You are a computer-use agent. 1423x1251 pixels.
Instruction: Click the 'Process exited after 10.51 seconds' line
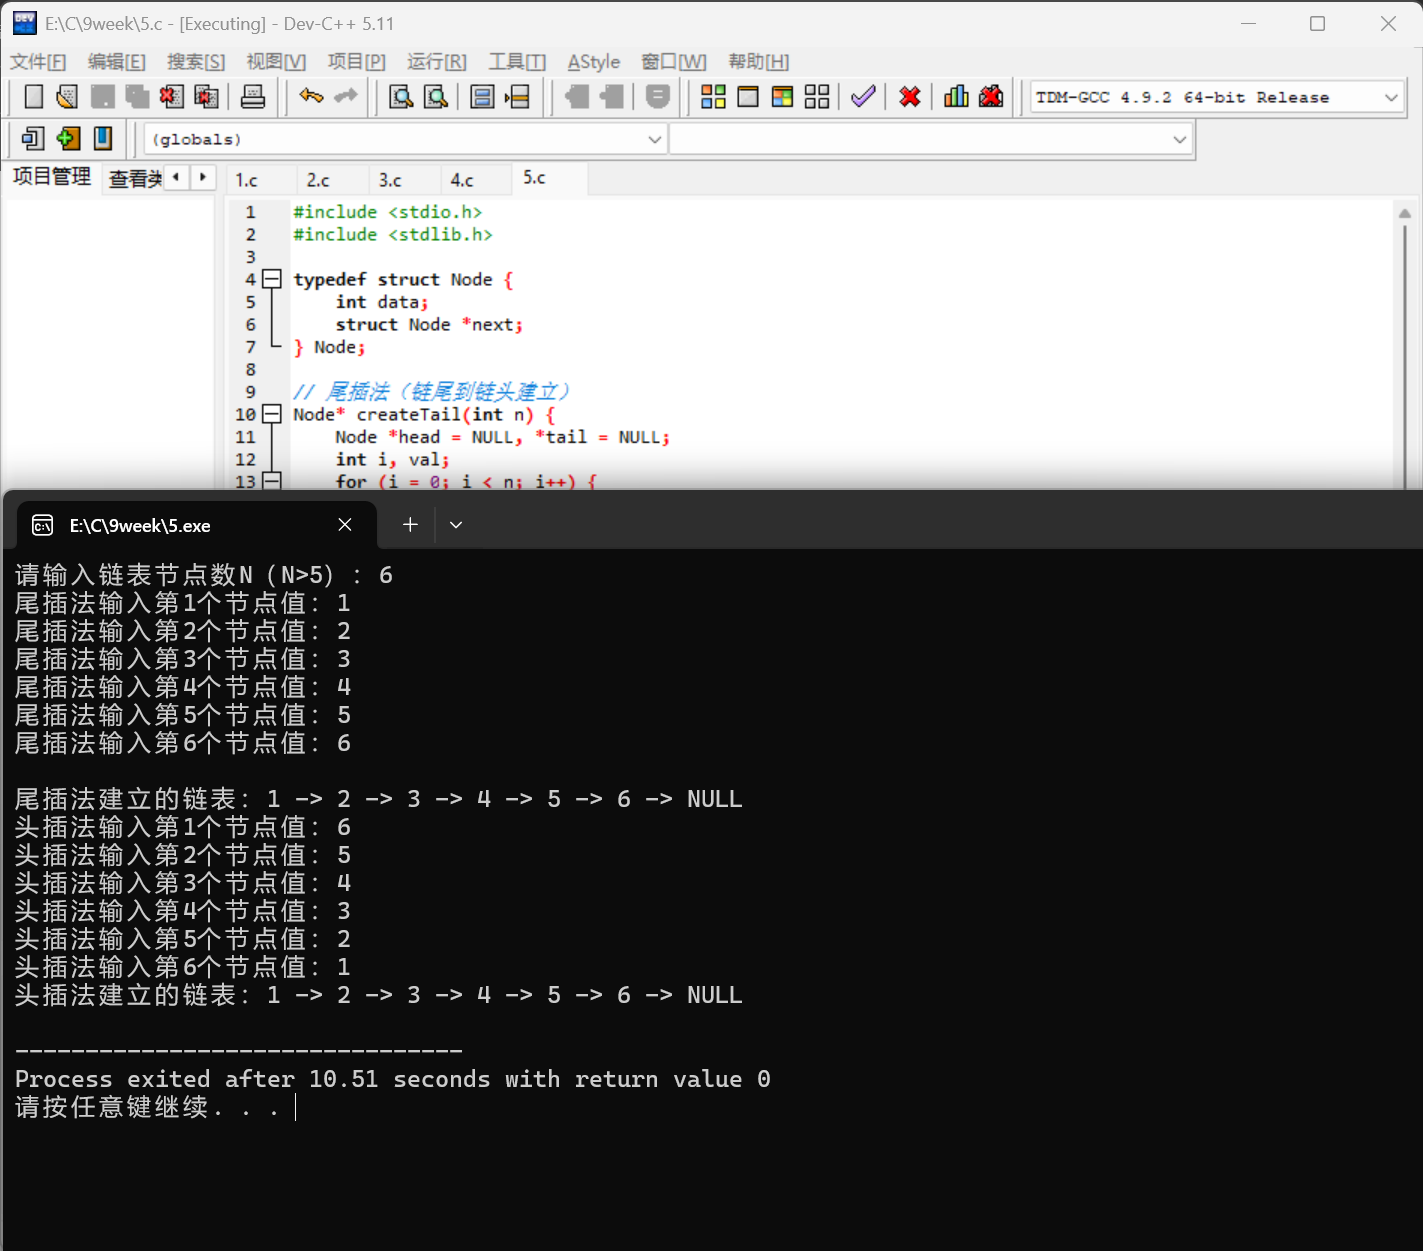[x=392, y=1079]
